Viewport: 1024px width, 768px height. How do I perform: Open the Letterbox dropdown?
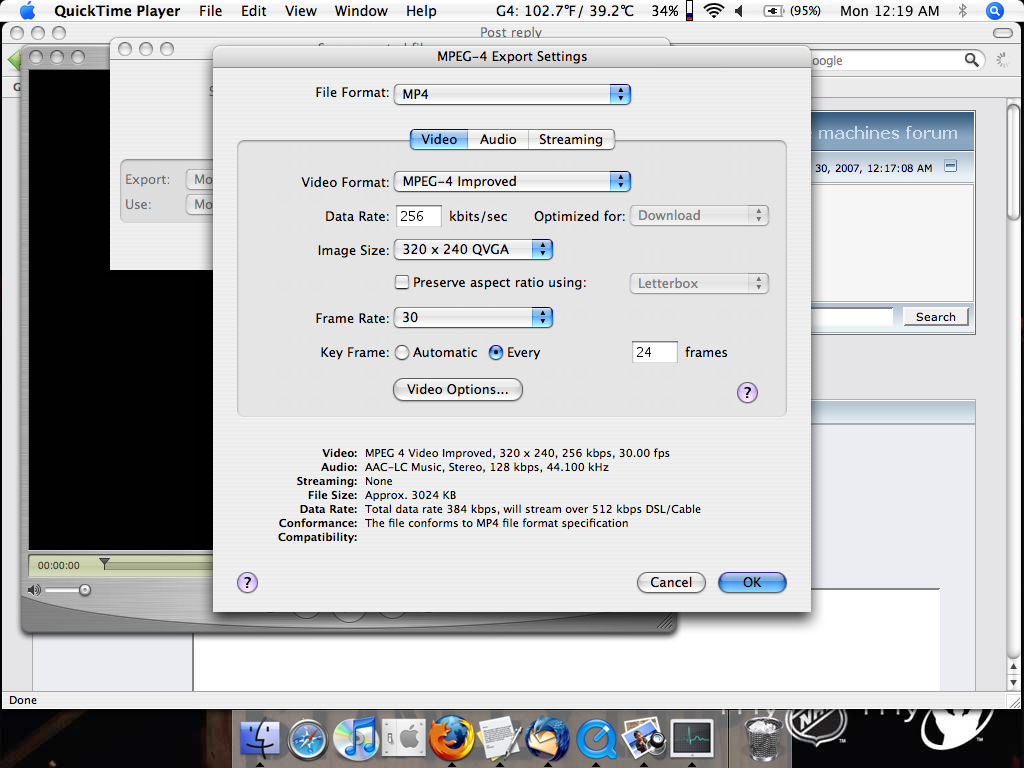(699, 283)
